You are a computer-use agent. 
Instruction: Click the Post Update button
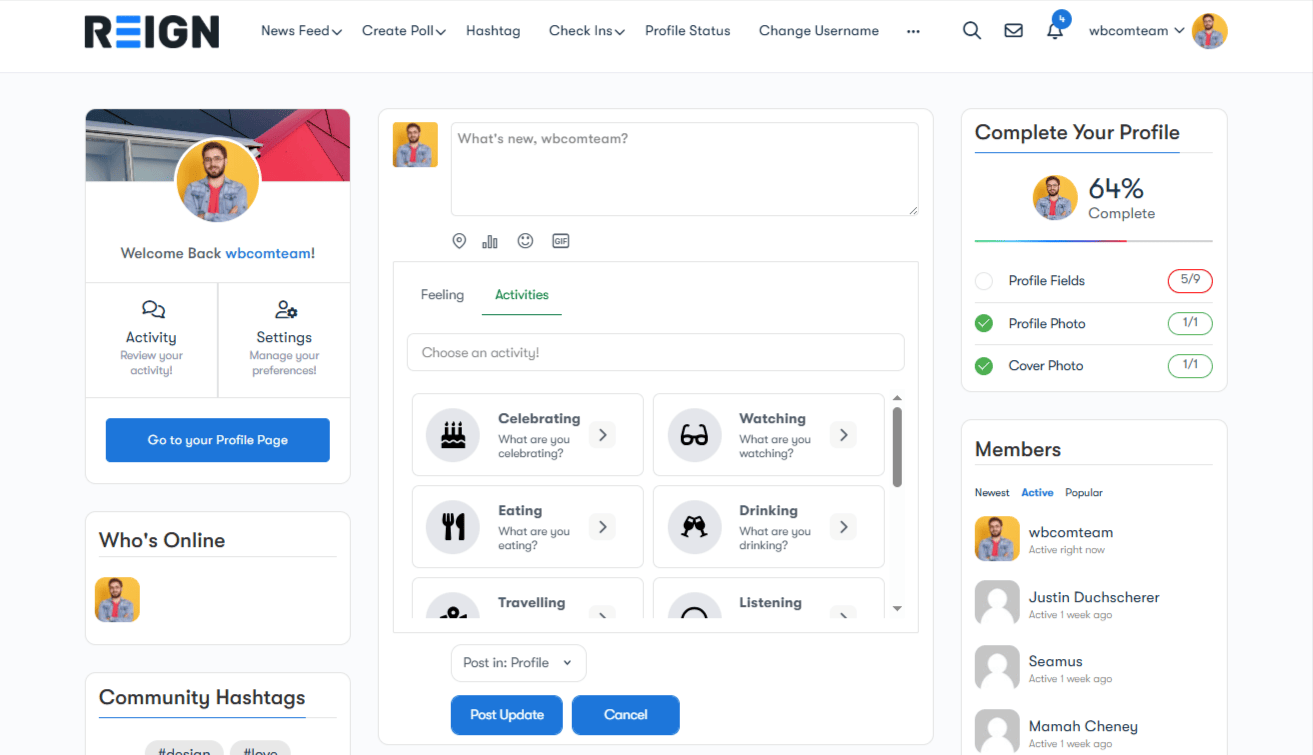[507, 715]
